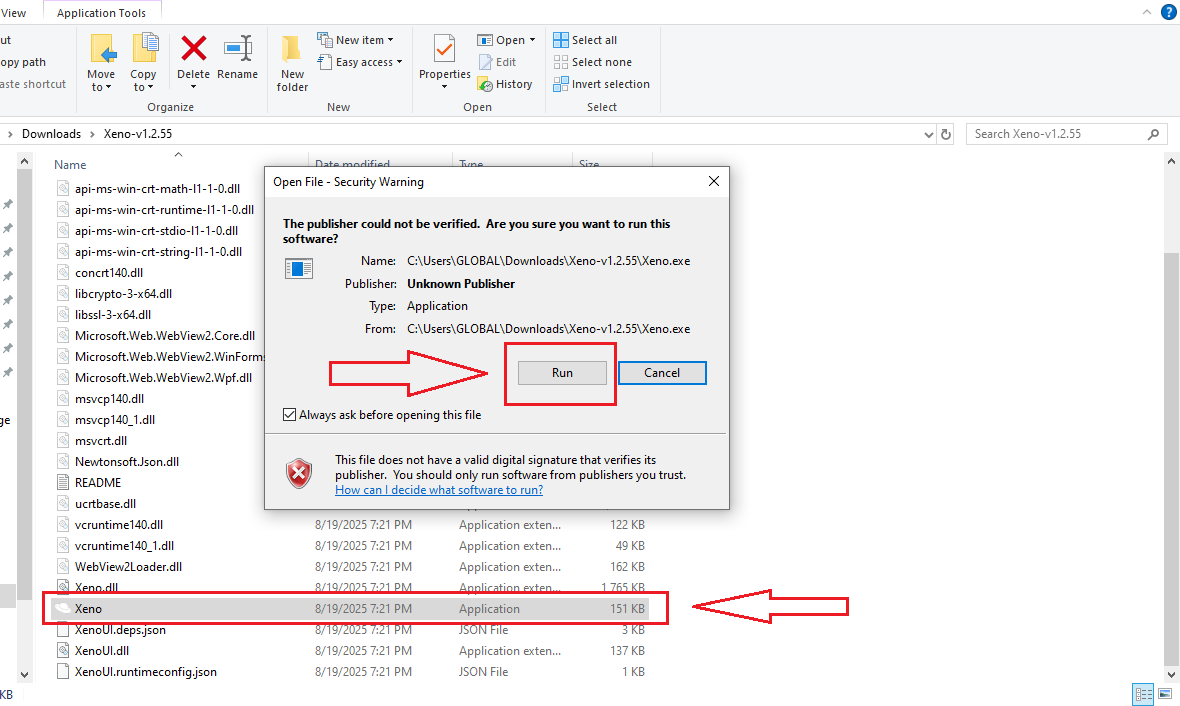Open Explorer help question mark icon
This screenshot has height=706, width=1180.
1169,12
